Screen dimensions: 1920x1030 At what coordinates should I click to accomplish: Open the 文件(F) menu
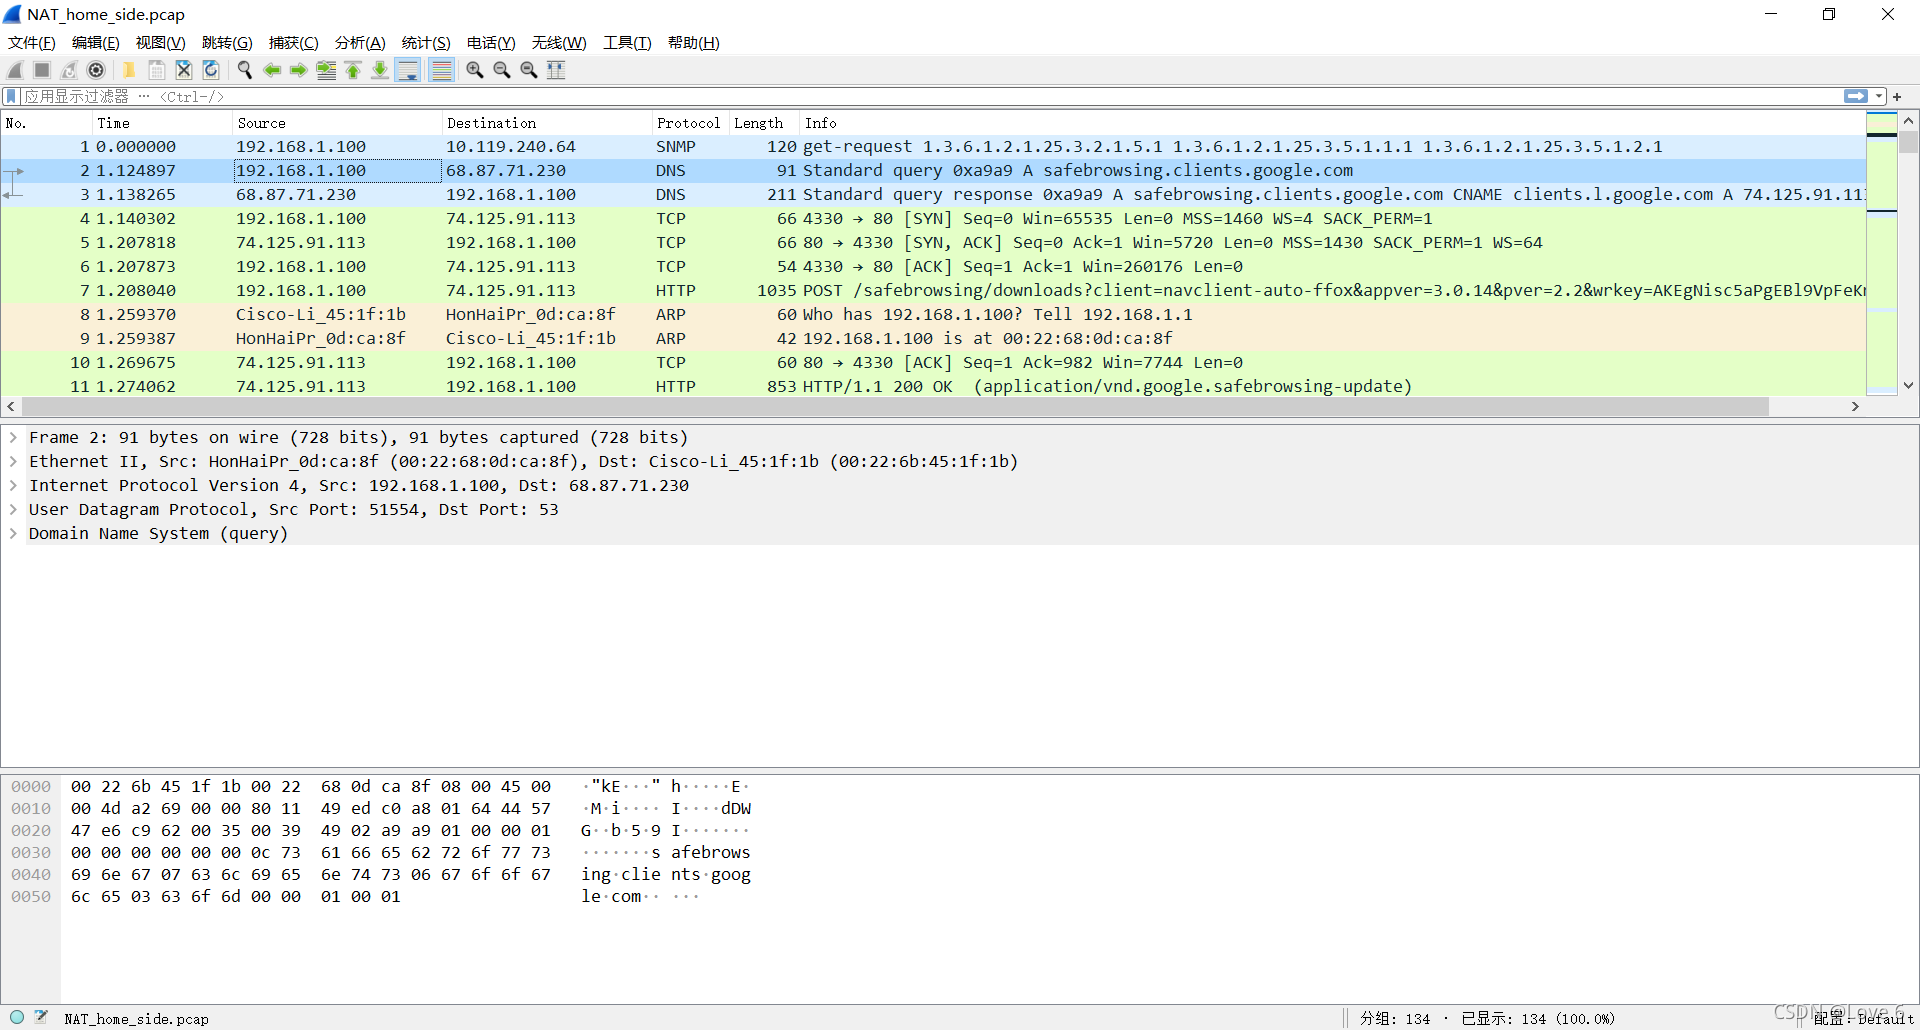click(x=32, y=43)
